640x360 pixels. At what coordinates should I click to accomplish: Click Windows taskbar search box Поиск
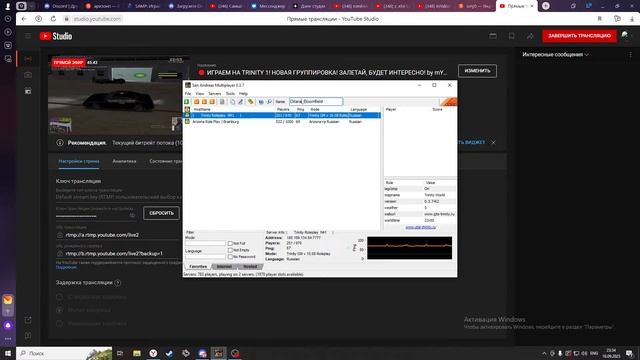pos(64,353)
